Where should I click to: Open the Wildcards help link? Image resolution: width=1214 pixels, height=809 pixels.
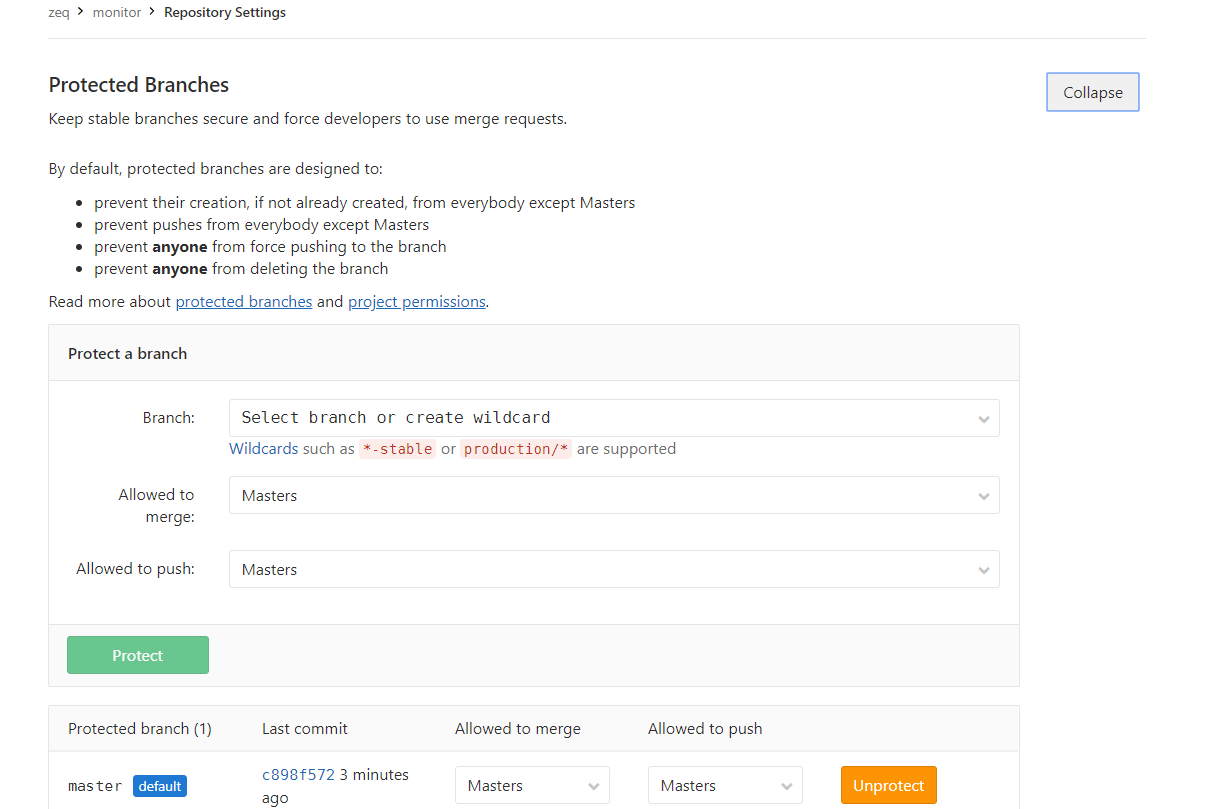point(264,449)
